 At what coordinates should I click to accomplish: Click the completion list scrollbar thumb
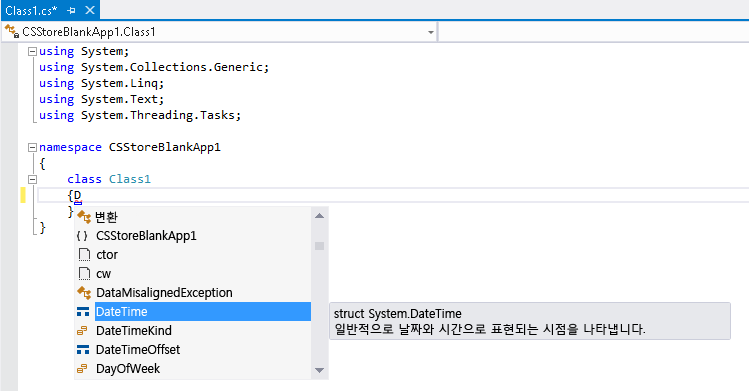[320, 246]
